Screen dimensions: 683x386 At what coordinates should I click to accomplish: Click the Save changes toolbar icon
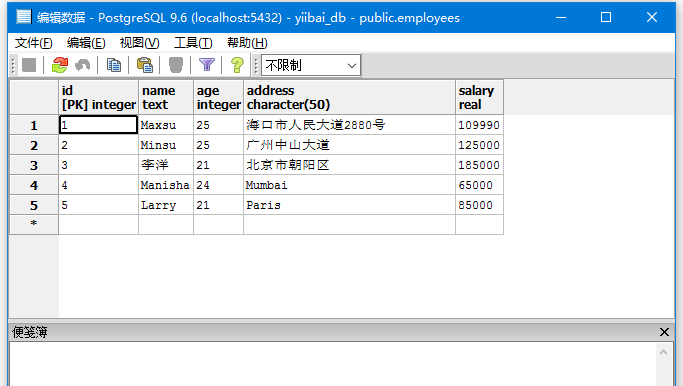pos(29,65)
